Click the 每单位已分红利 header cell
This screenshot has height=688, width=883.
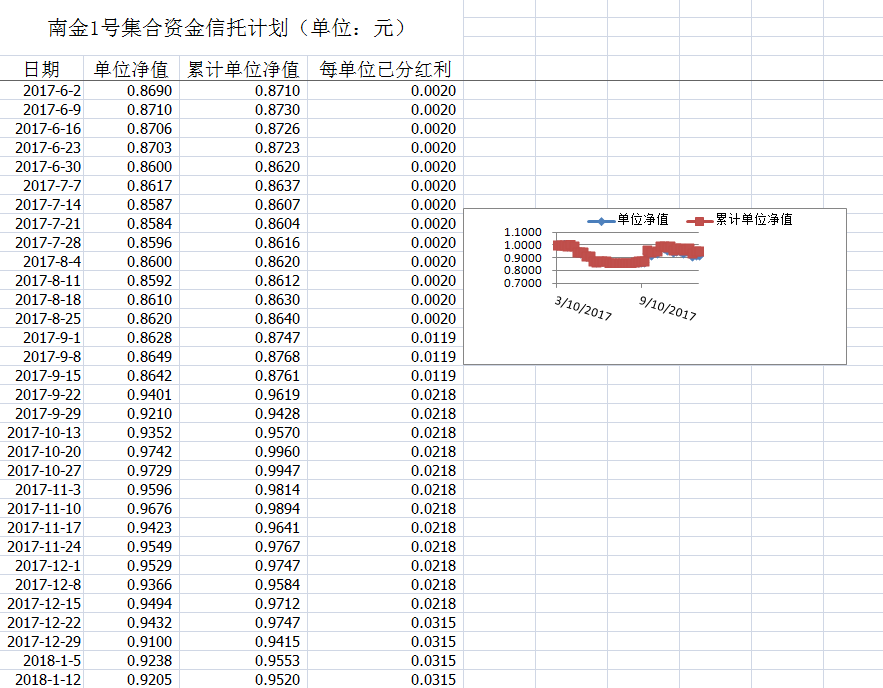(x=385, y=69)
